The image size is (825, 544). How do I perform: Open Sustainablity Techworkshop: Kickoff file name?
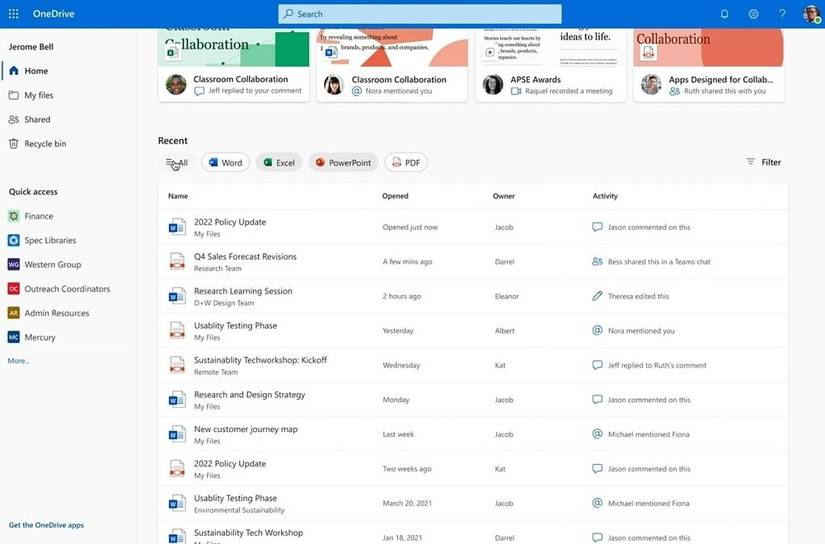(260, 360)
